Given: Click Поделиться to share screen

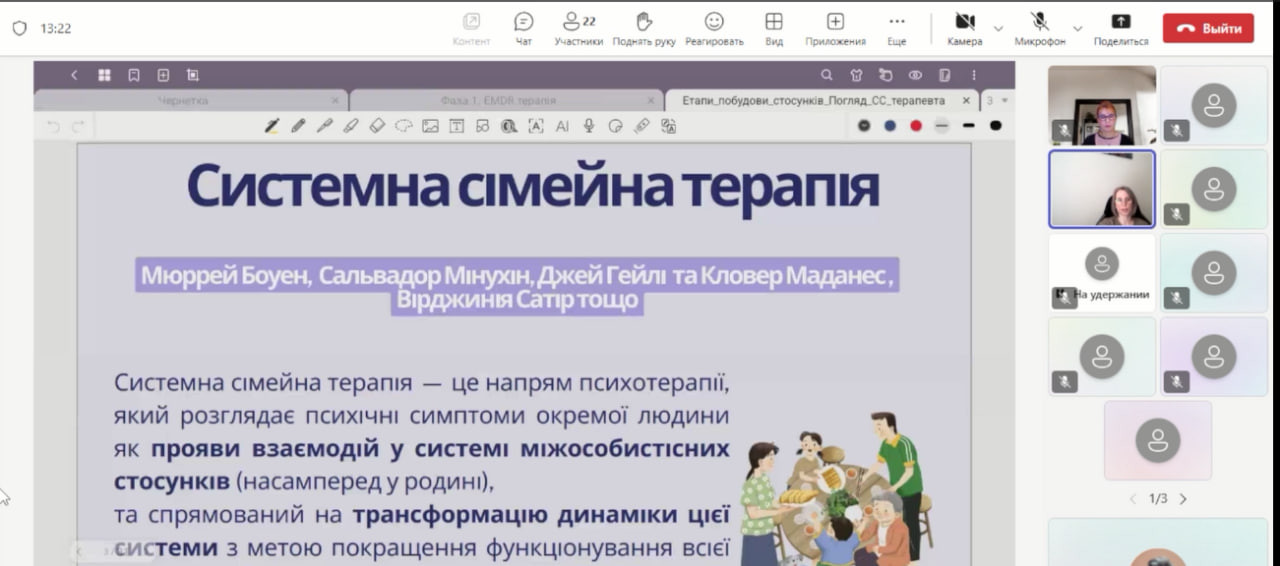Looking at the screenshot, I should tap(1121, 28).
